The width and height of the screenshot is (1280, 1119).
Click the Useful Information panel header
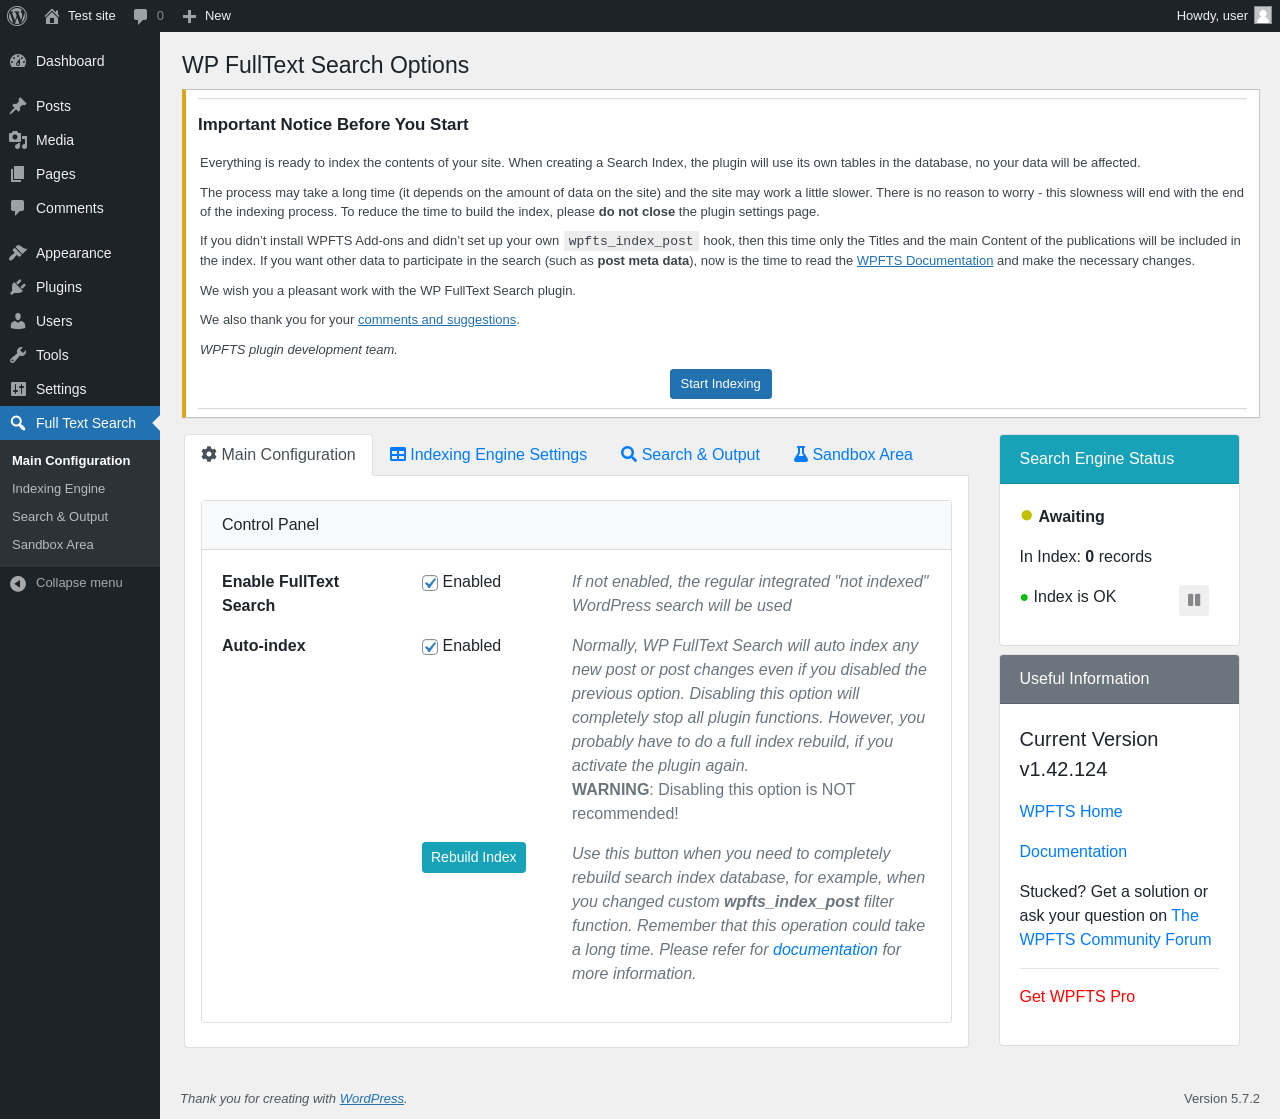coord(1119,679)
